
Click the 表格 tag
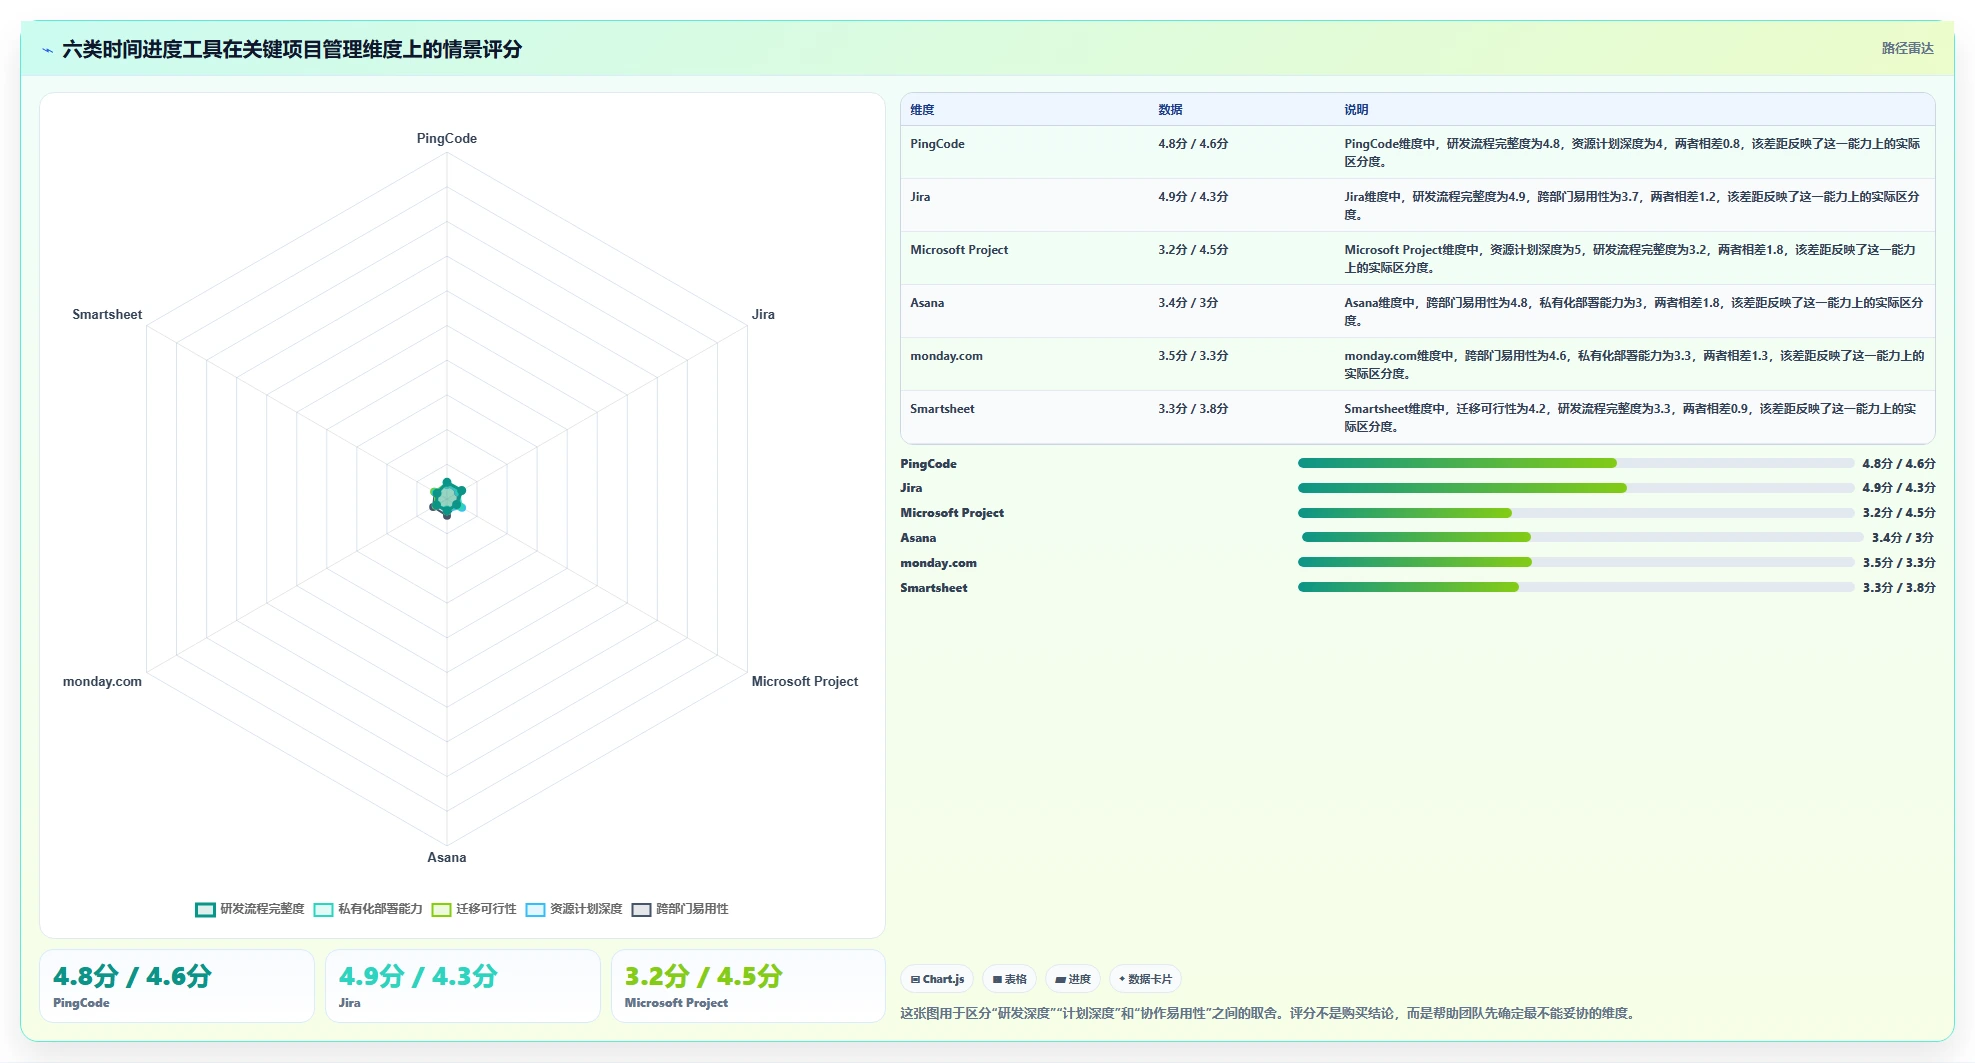pyautogui.click(x=1009, y=979)
